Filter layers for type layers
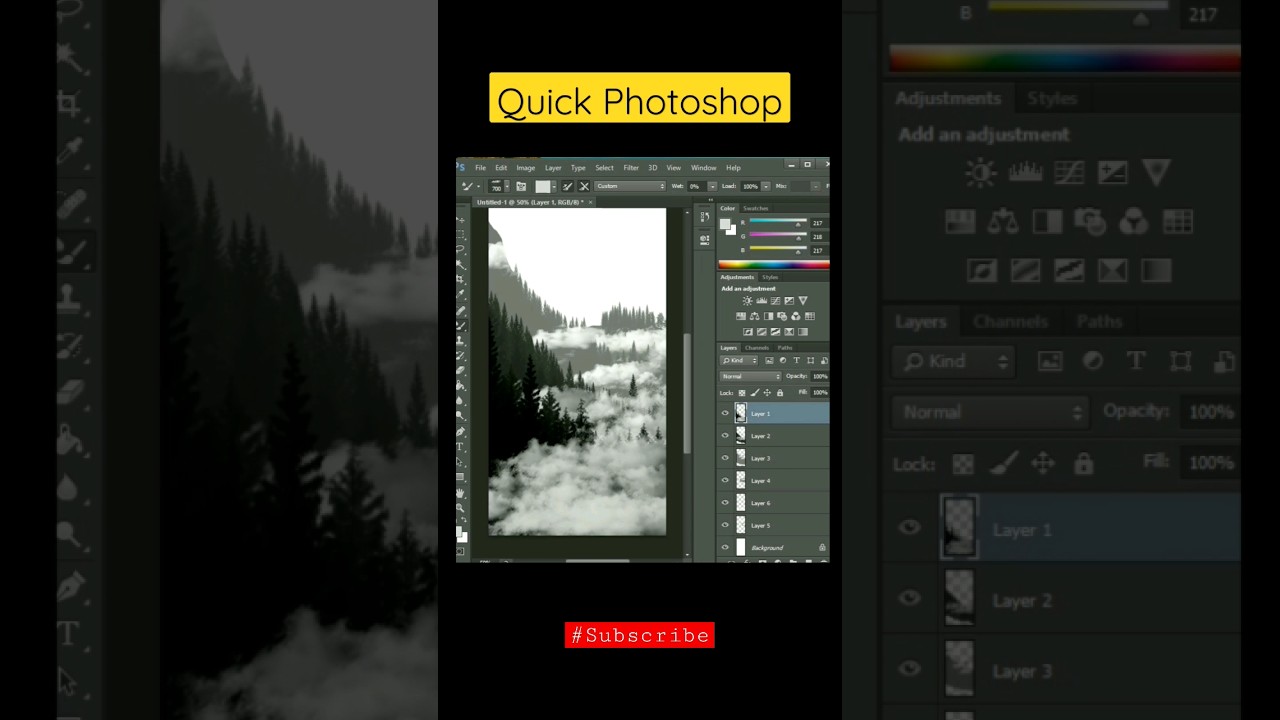 coord(796,360)
